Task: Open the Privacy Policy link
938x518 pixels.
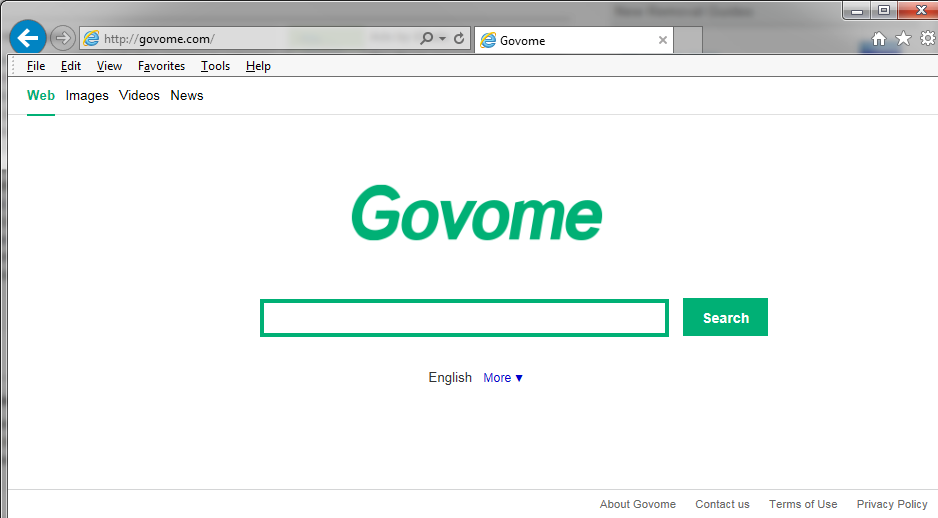Action: (x=892, y=504)
